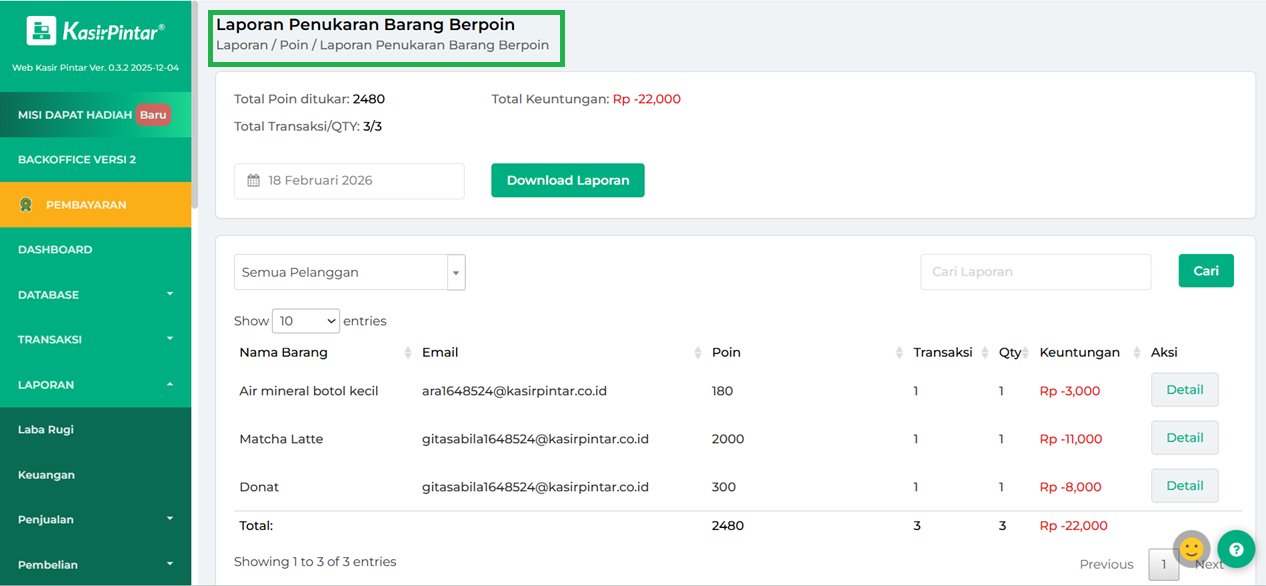Image resolution: width=1266 pixels, height=586 pixels.
Task: Click the Kasir Pintar logo
Action: tap(95, 31)
